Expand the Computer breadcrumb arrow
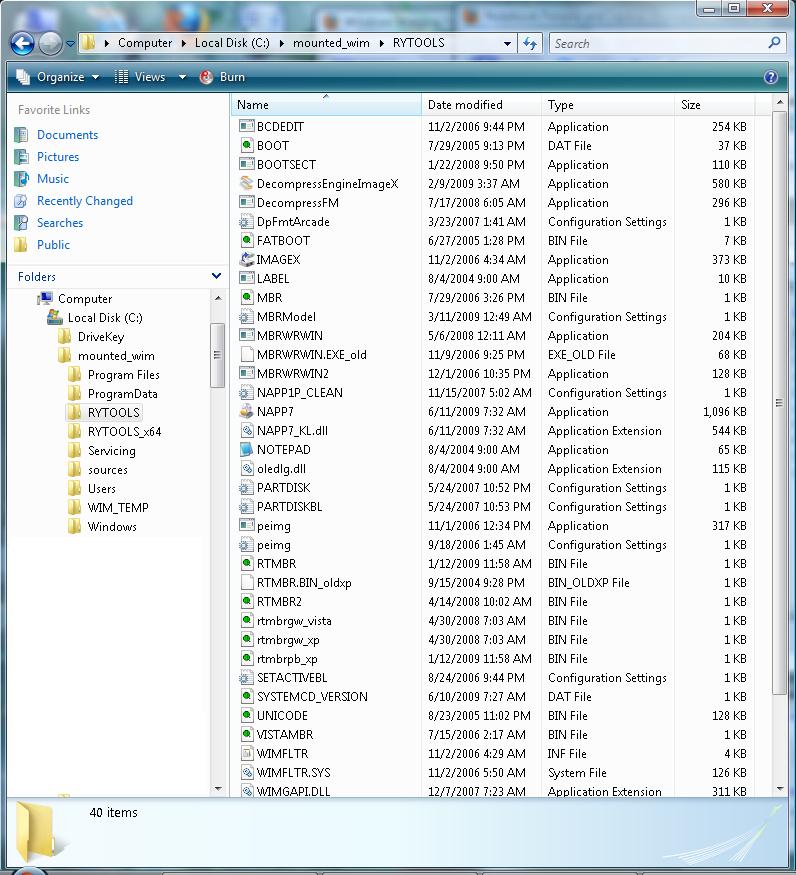Viewport: 796px width, 875px height. pyautogui.click(x=184, y=43)
